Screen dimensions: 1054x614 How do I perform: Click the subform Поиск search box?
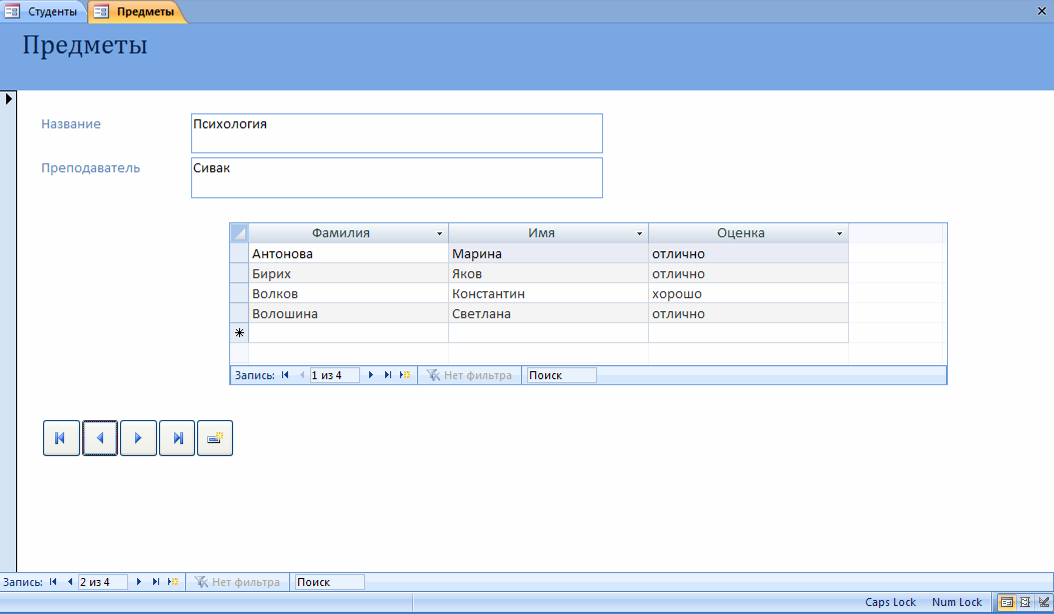[x=561, y=375]
